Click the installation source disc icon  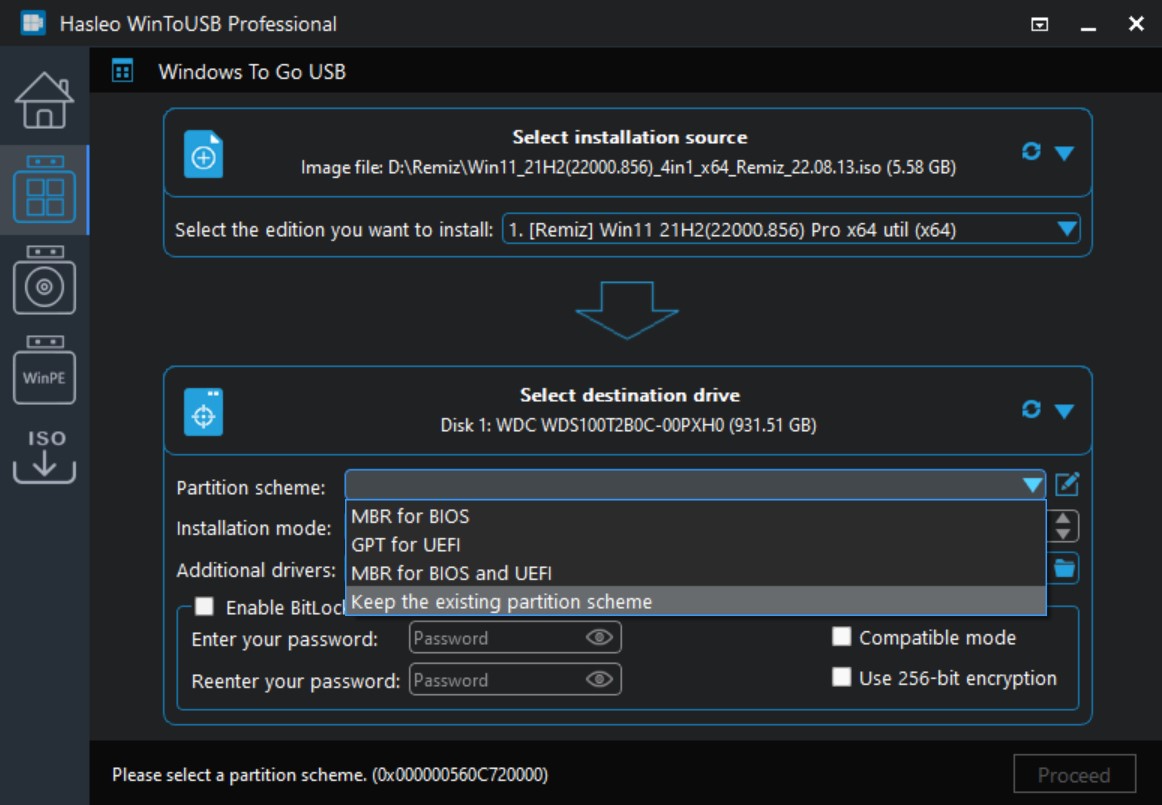pyautogui.click(x=204, y=153)
